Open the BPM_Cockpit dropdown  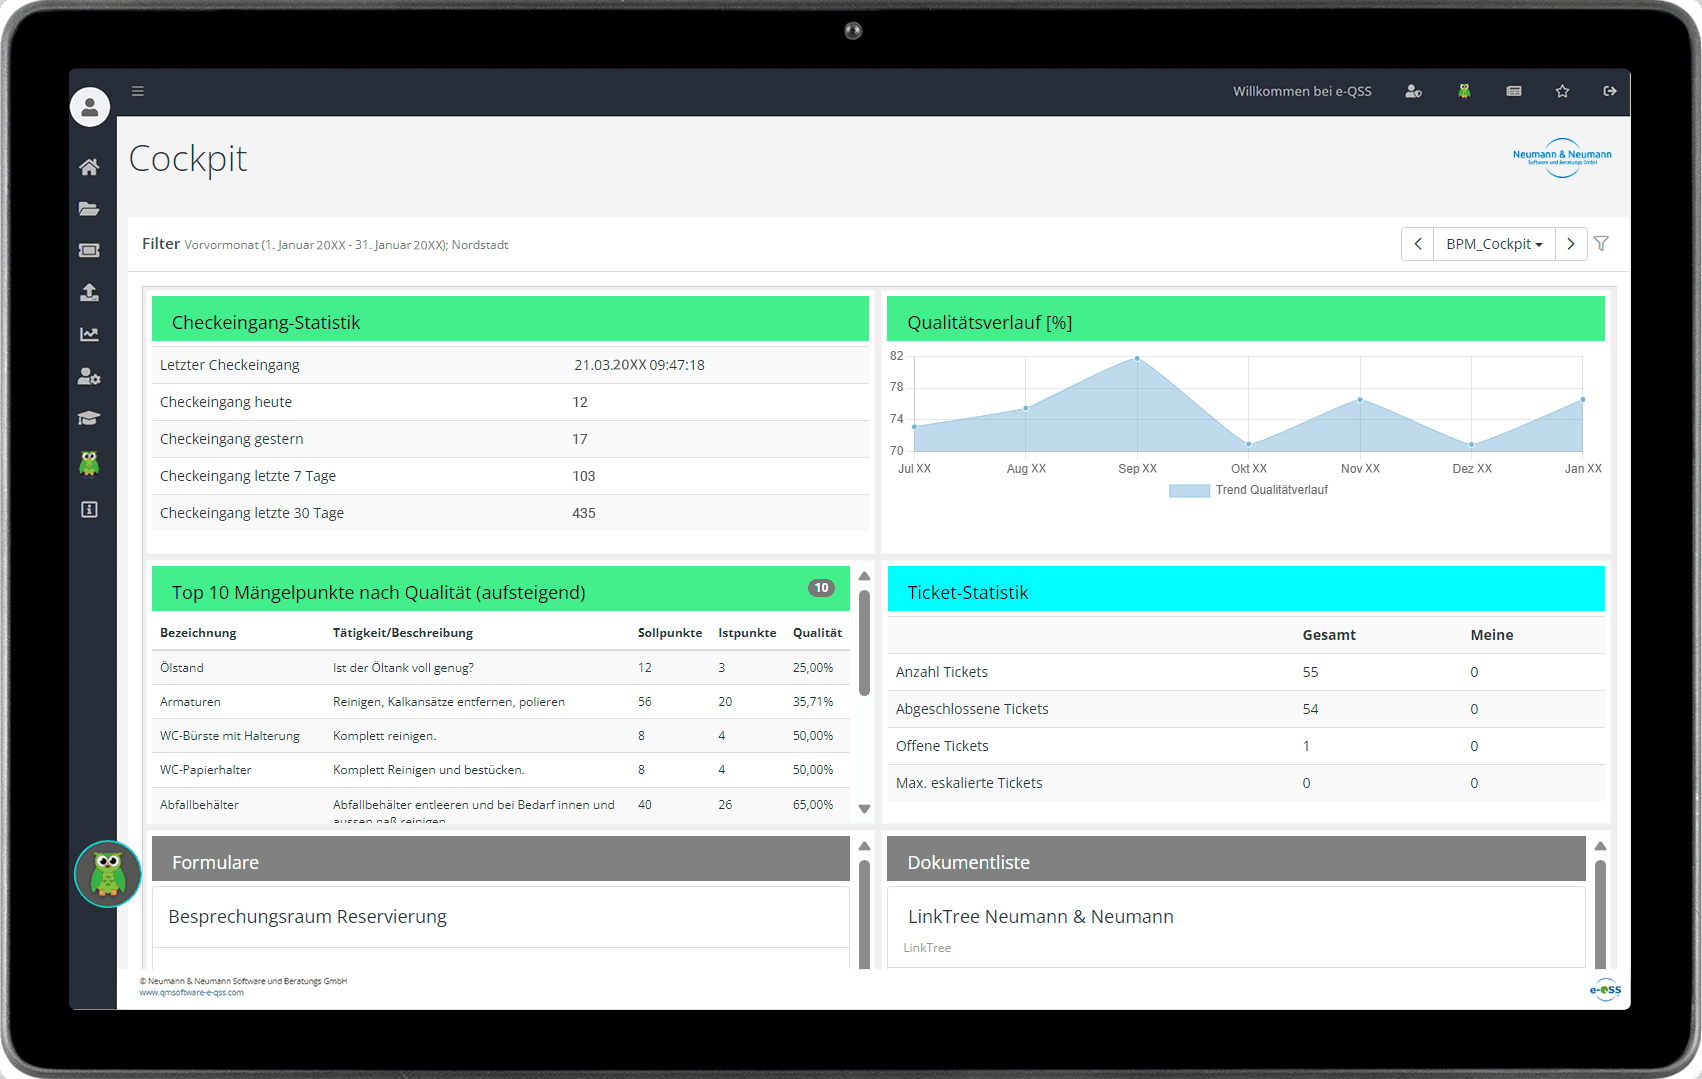pos(1494,244)
